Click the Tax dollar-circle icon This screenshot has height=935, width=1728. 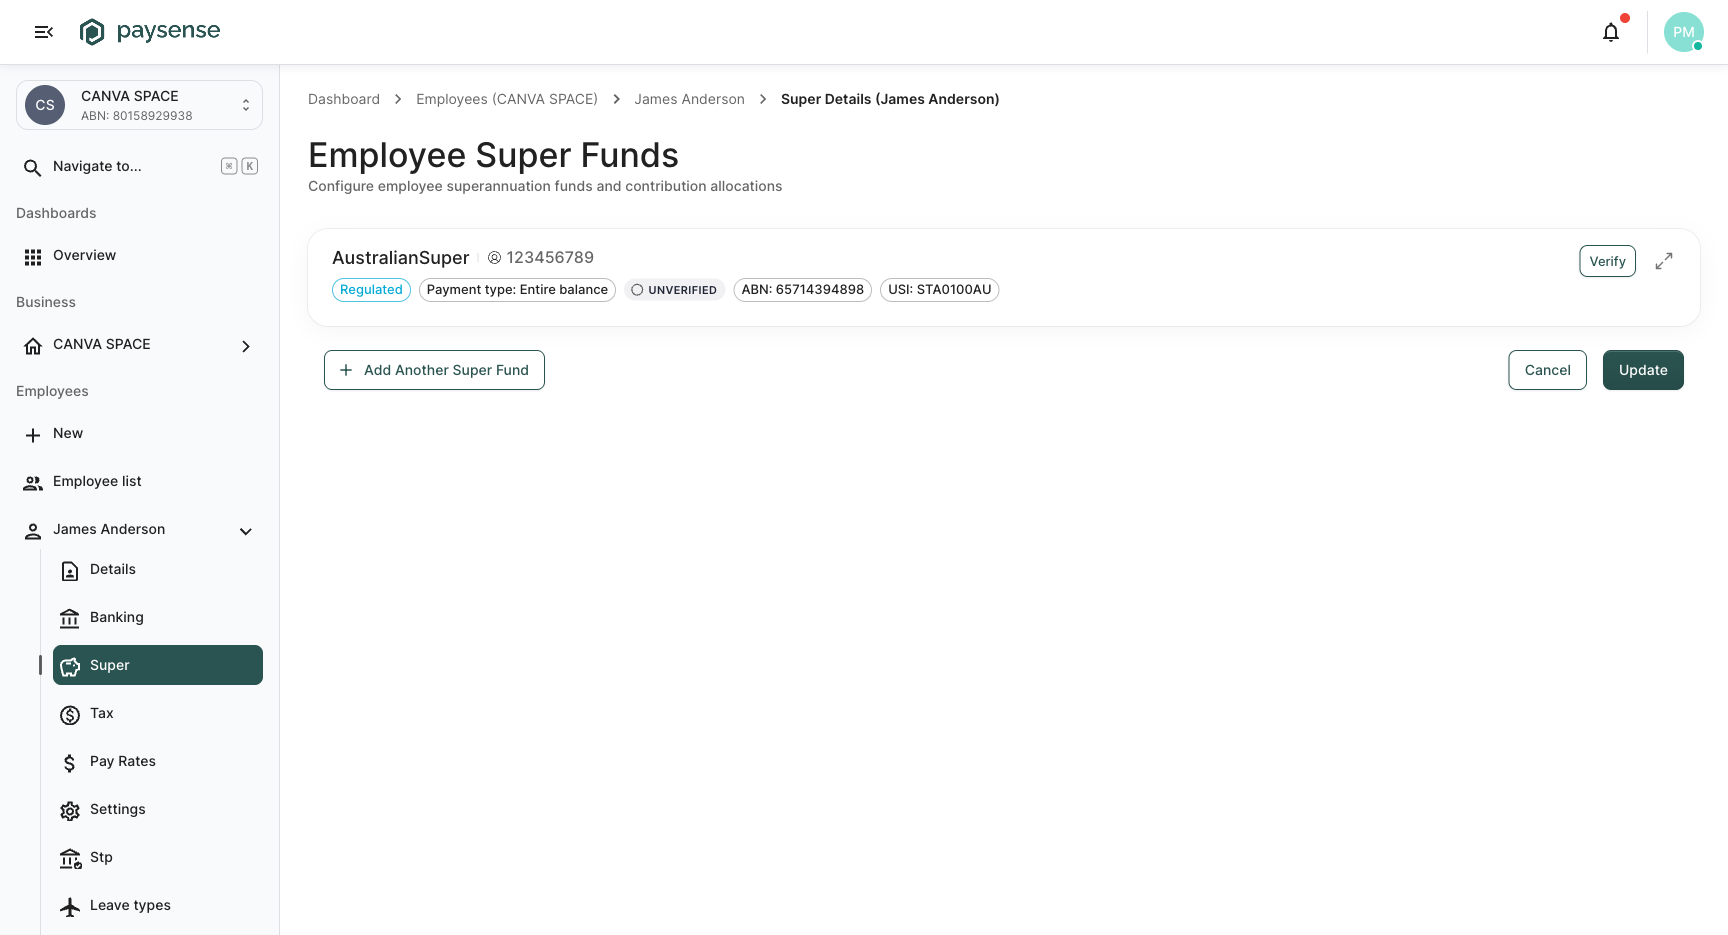(x=70, y=715)
